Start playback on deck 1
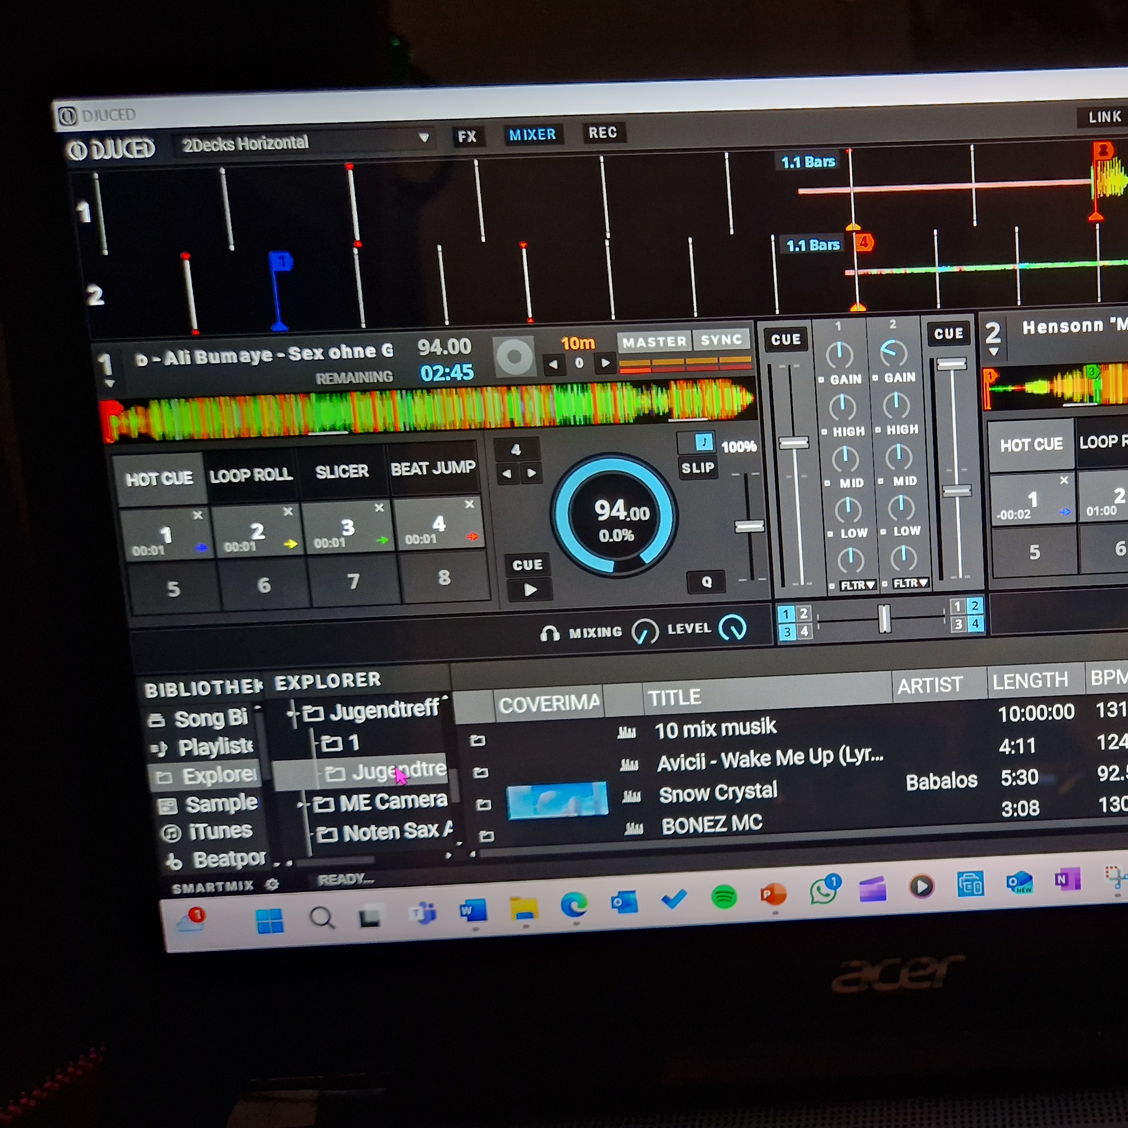 (529, 590)
